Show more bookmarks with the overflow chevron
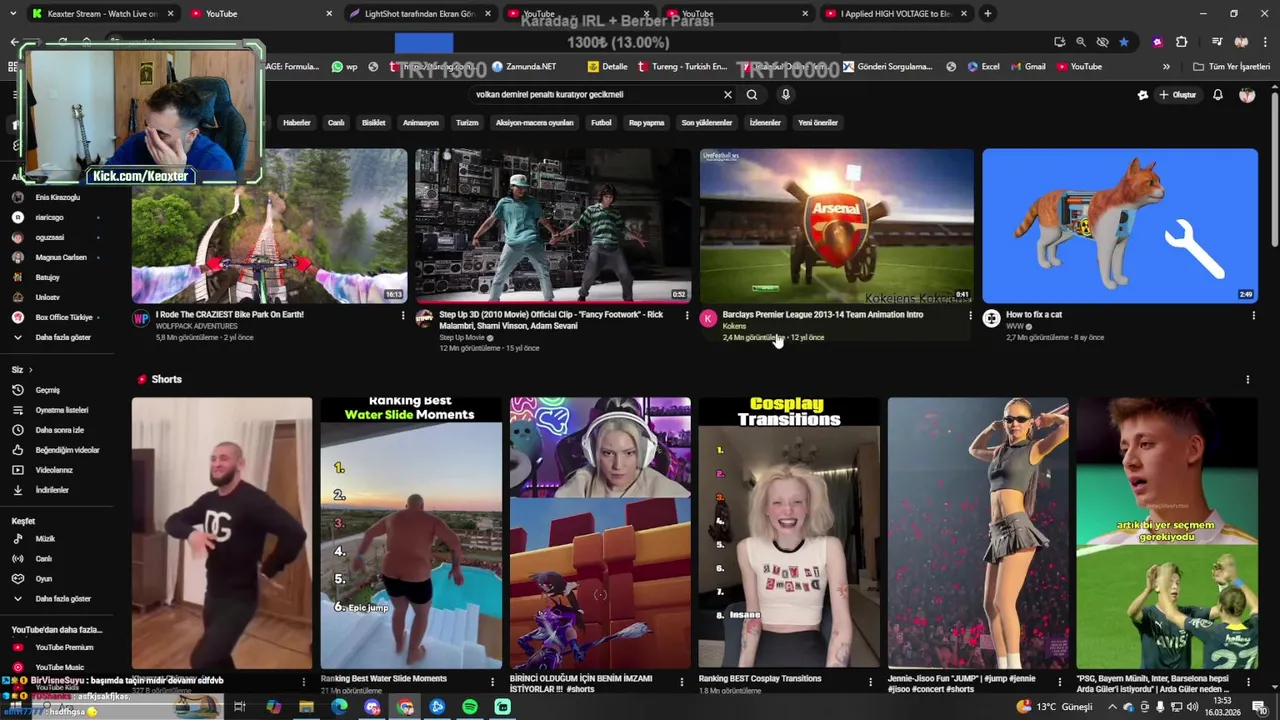1280x720 pixels. [1166, 67]
